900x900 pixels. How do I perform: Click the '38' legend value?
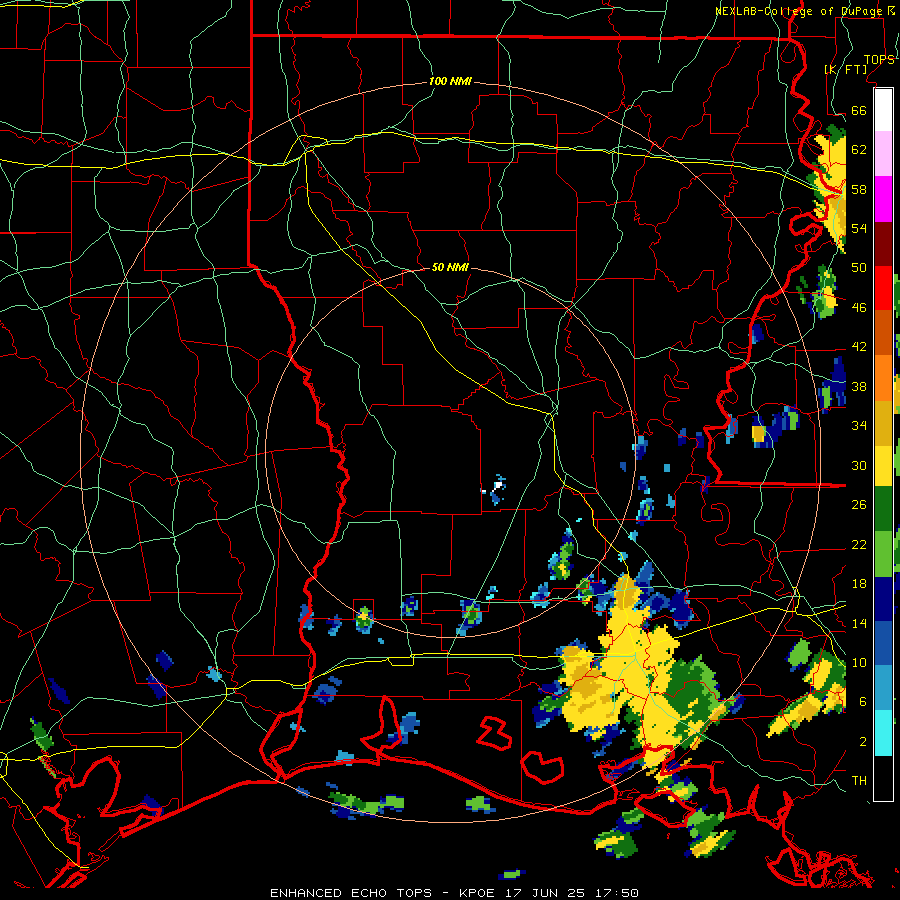pos(859,387)
